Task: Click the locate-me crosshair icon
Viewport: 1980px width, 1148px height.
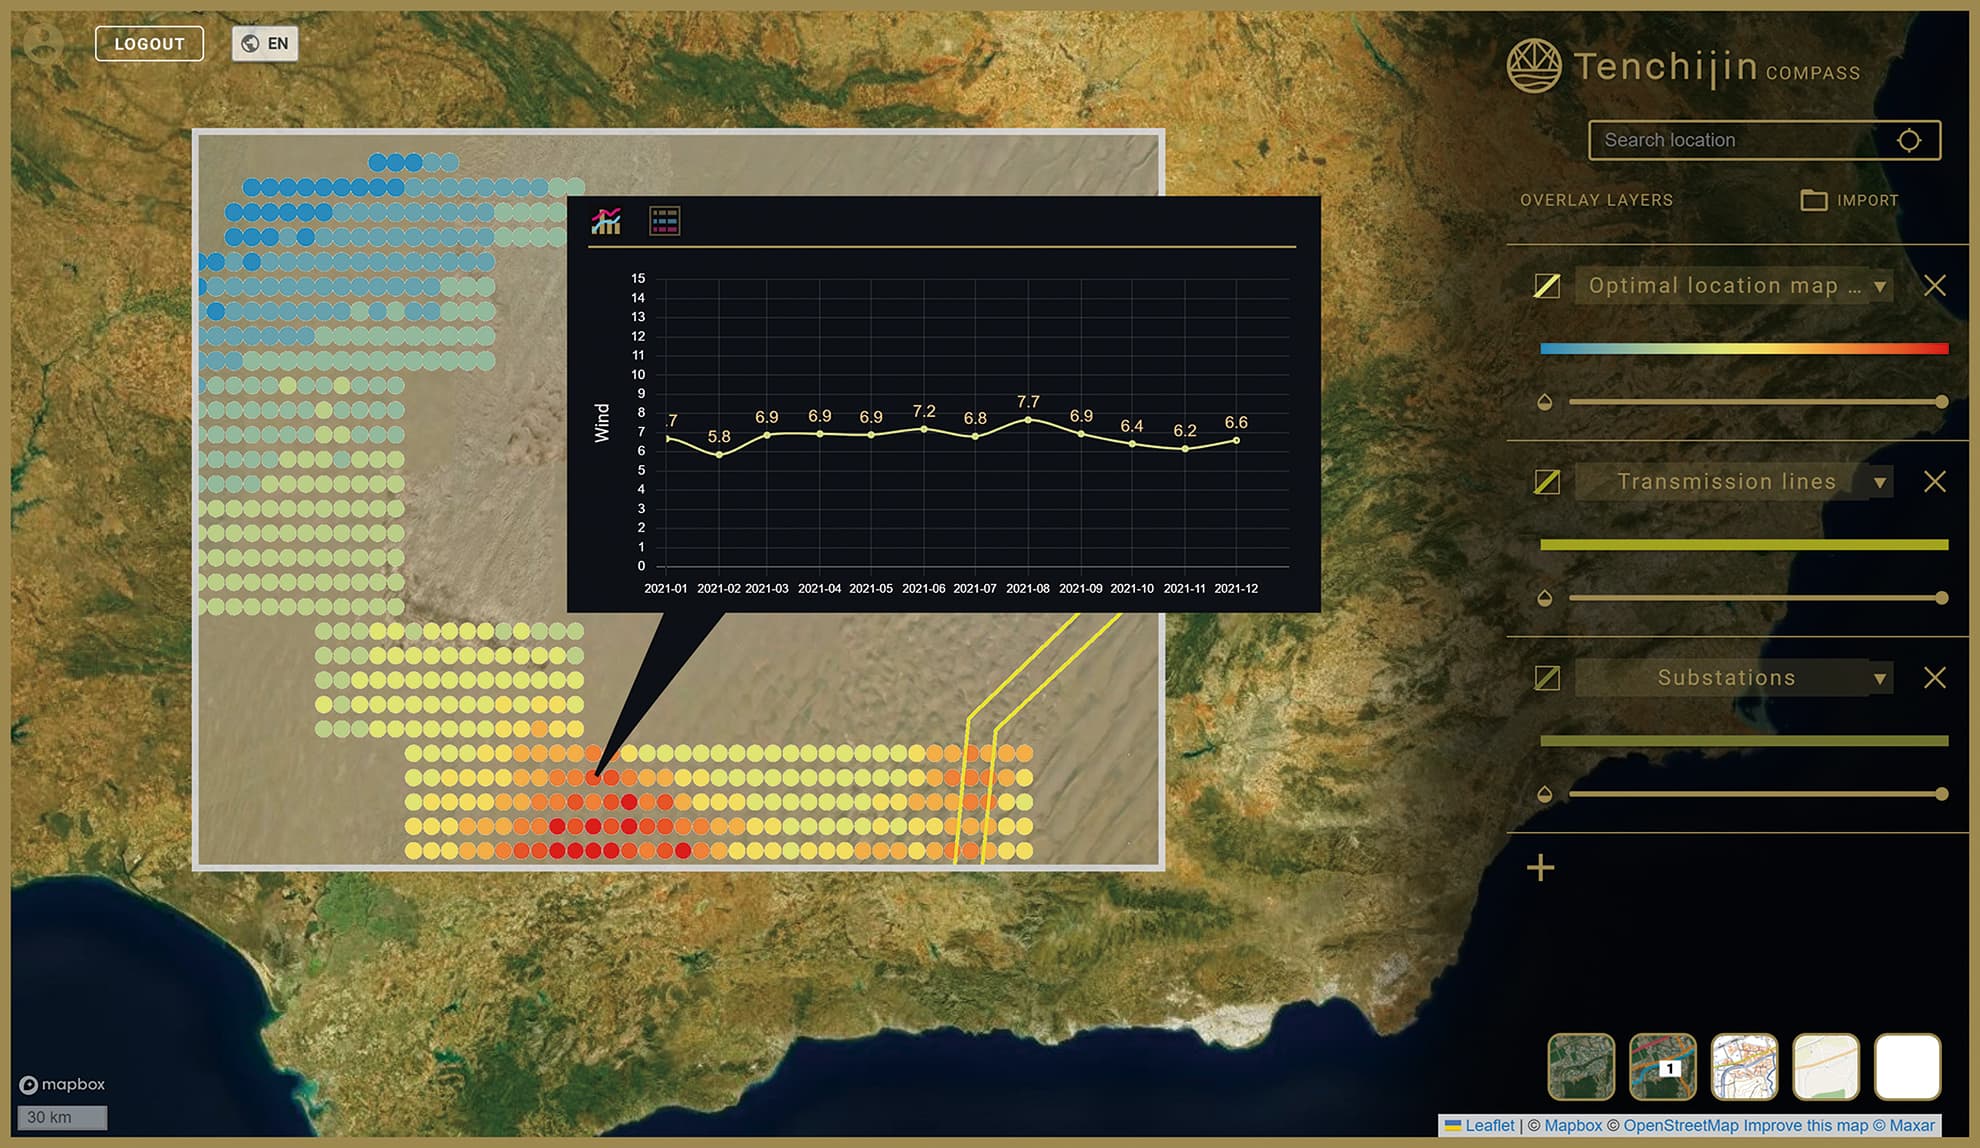Action: point(1908,141)
